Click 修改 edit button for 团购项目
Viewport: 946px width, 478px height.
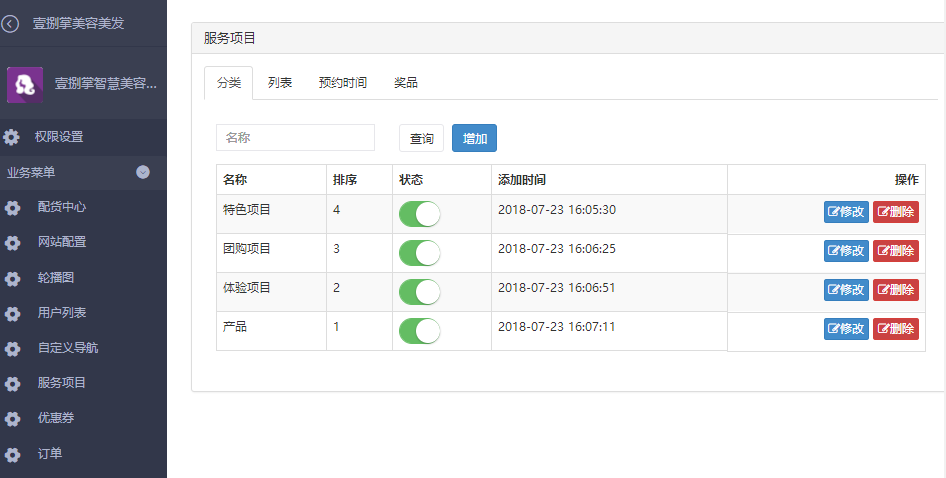(x=846, y=250)
